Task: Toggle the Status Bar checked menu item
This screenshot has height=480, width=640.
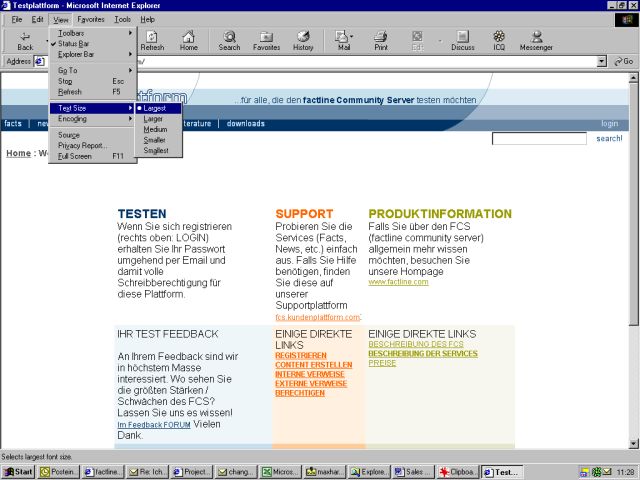Action: tap(73, 44)
